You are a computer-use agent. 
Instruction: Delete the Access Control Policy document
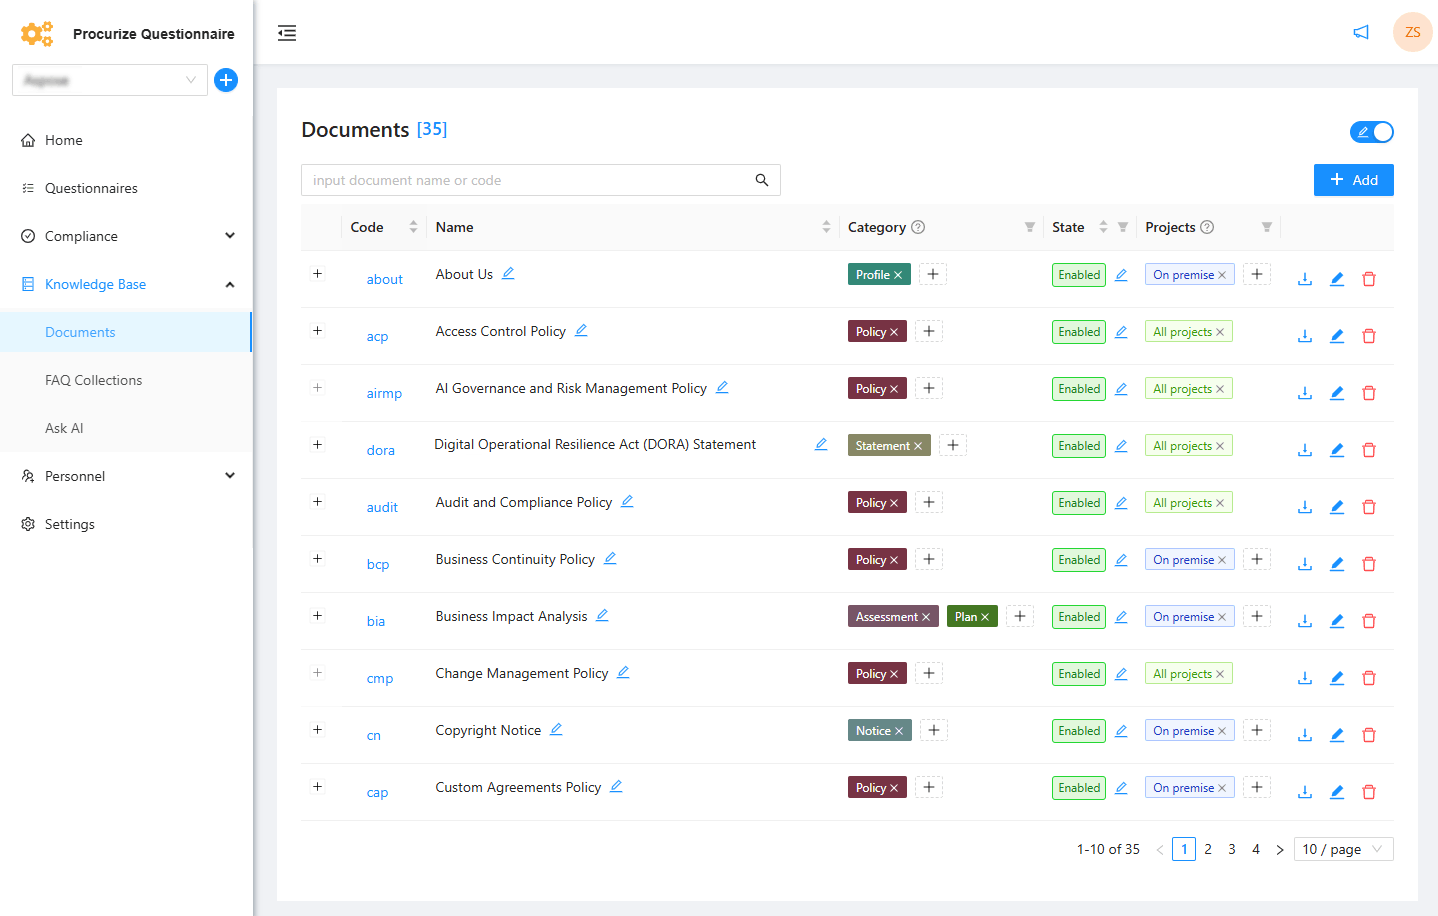pyautogui.click(x=1369, y=336)
